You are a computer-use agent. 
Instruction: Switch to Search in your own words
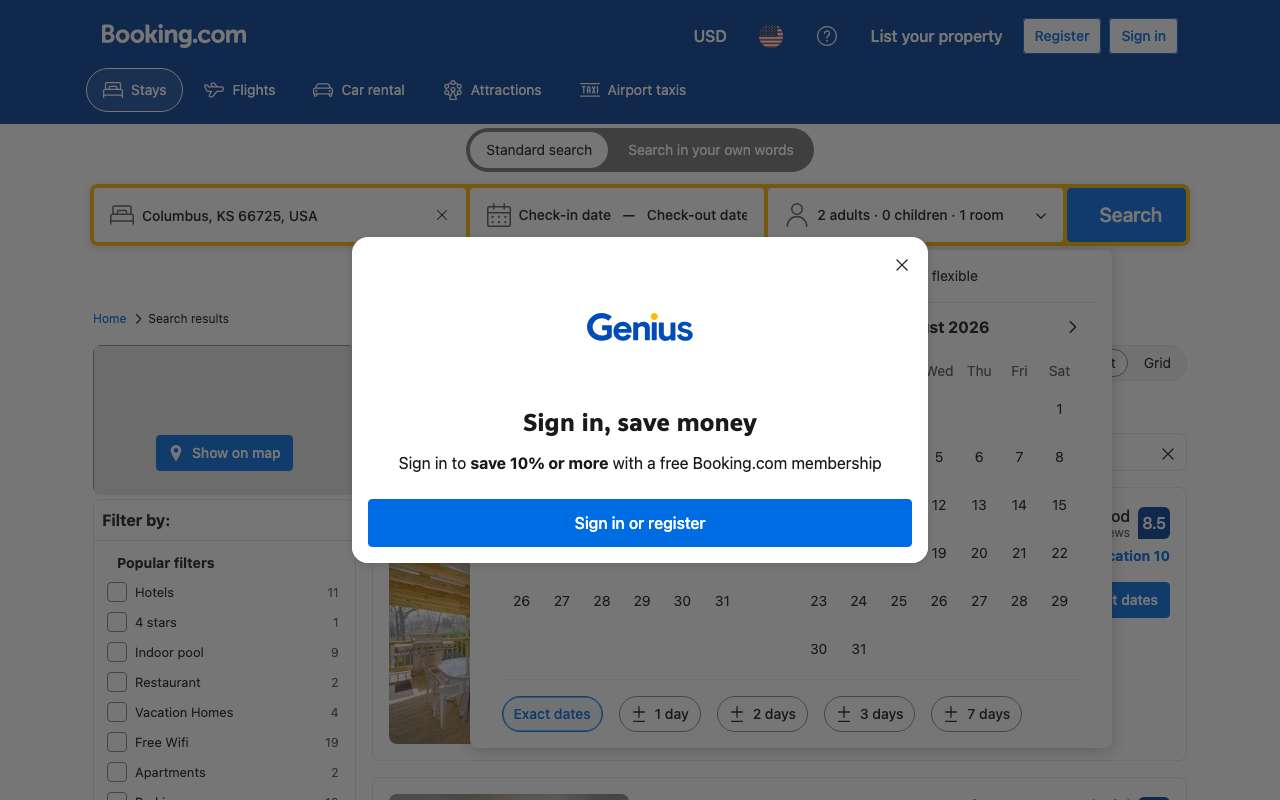pyautogui.click(x=711, y=150)
